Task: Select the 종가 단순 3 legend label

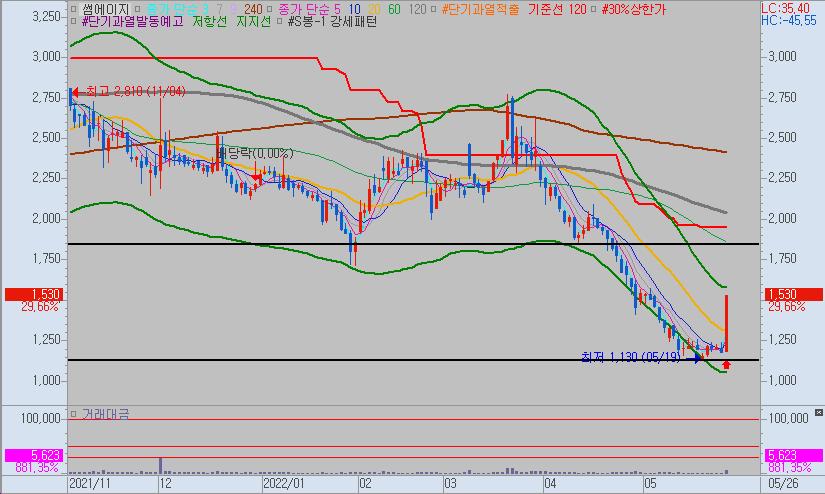Action: point(177,9)
